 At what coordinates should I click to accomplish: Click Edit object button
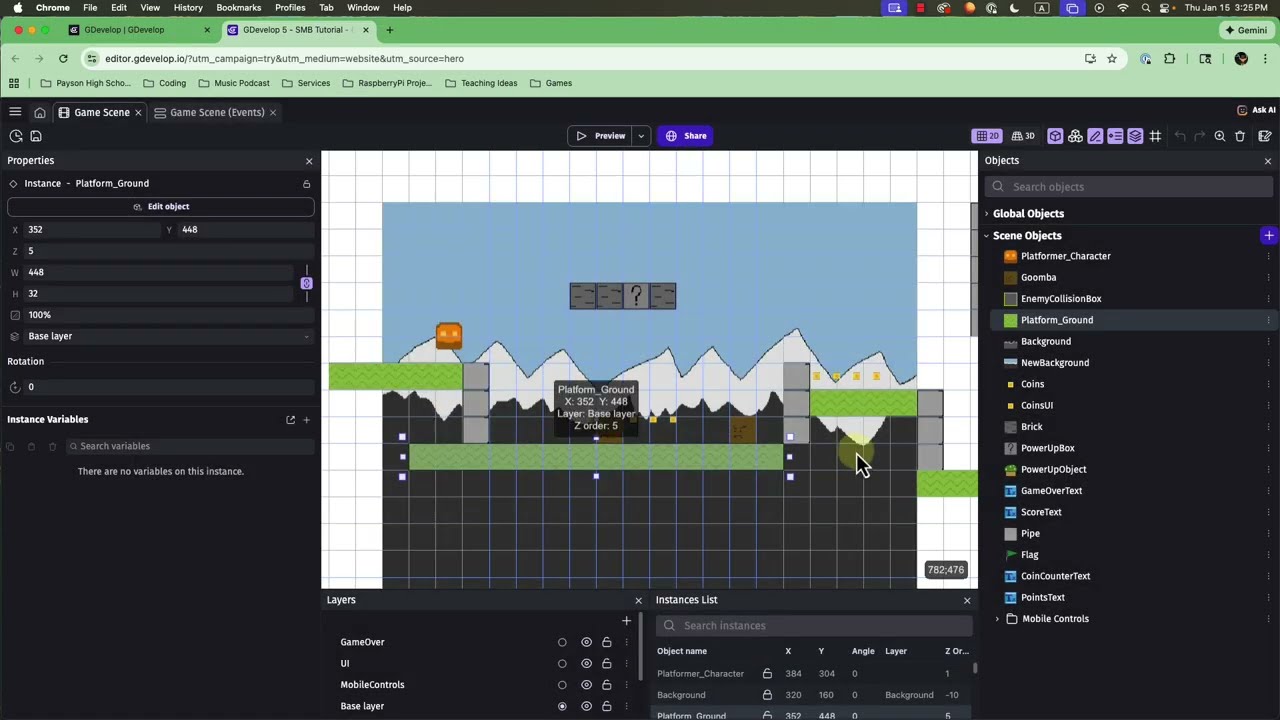tap(161, 206)
